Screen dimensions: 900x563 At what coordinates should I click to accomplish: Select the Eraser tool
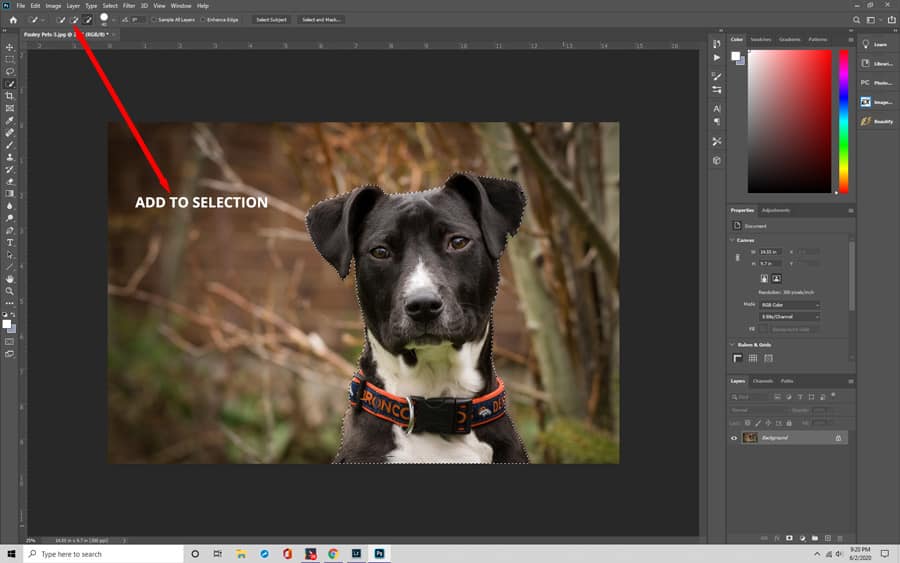(10, 181)
